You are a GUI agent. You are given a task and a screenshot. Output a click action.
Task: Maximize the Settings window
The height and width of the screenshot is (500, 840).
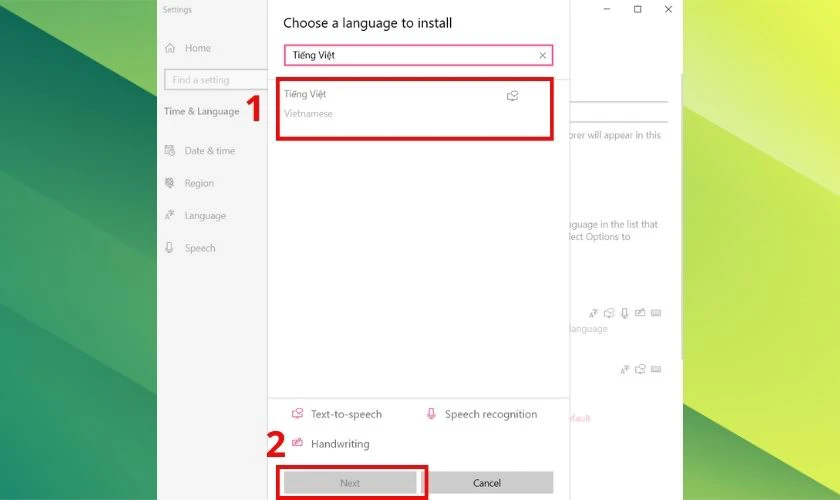coord(638,9)
